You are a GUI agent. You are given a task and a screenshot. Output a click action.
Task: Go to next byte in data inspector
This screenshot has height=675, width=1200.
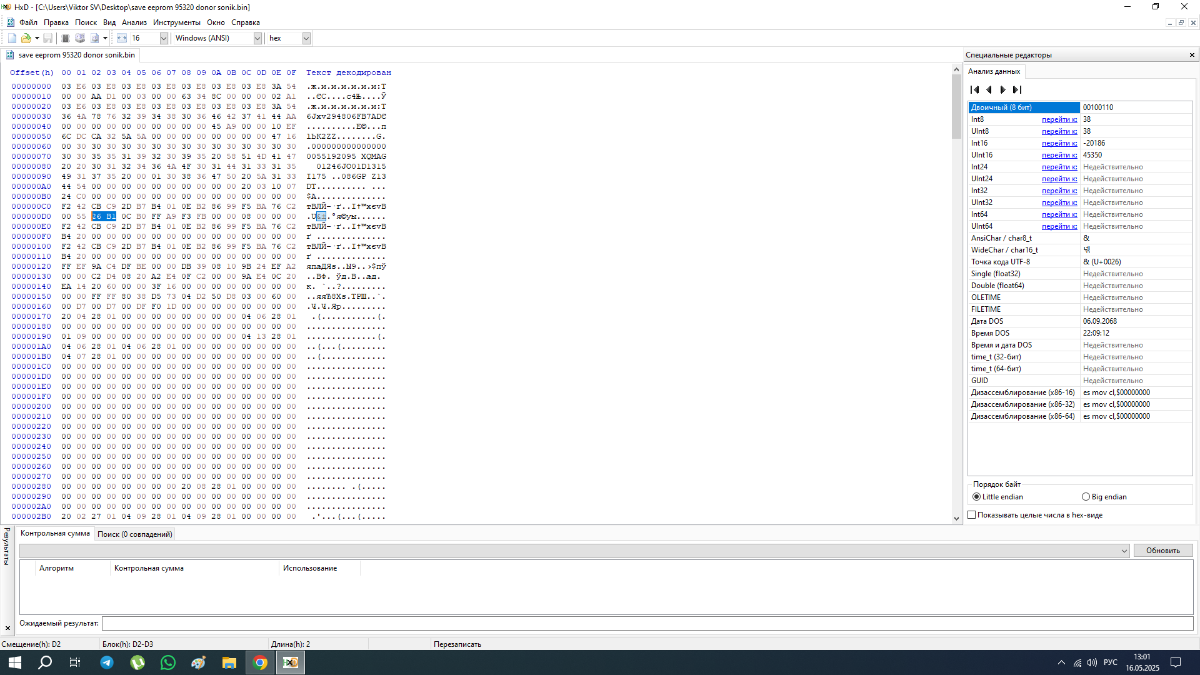click(x=1003, y=90)
